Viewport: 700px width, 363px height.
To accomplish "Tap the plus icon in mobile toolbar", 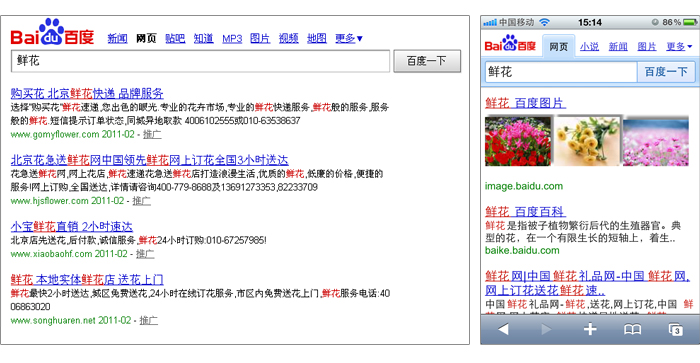I will [590, 330].
